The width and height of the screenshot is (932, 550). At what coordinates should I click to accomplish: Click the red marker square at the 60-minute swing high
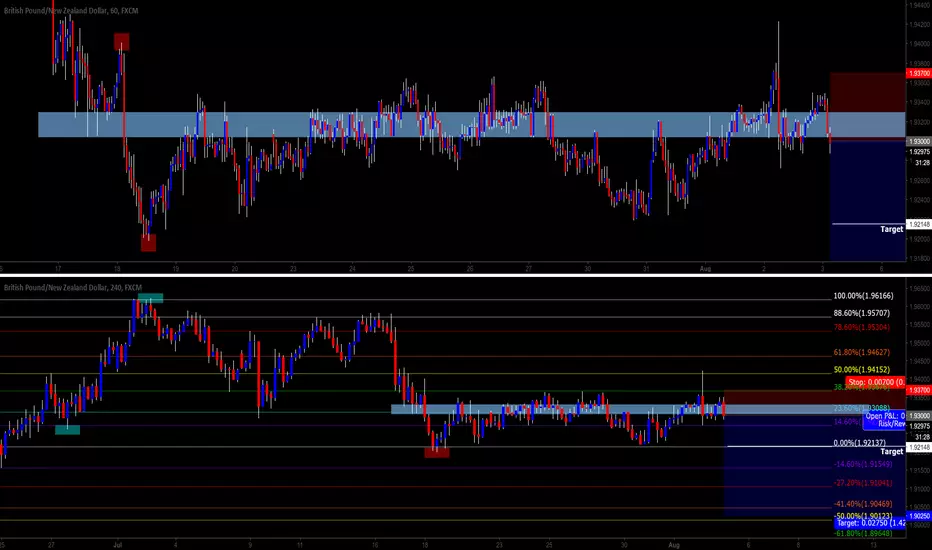point(121,42)
